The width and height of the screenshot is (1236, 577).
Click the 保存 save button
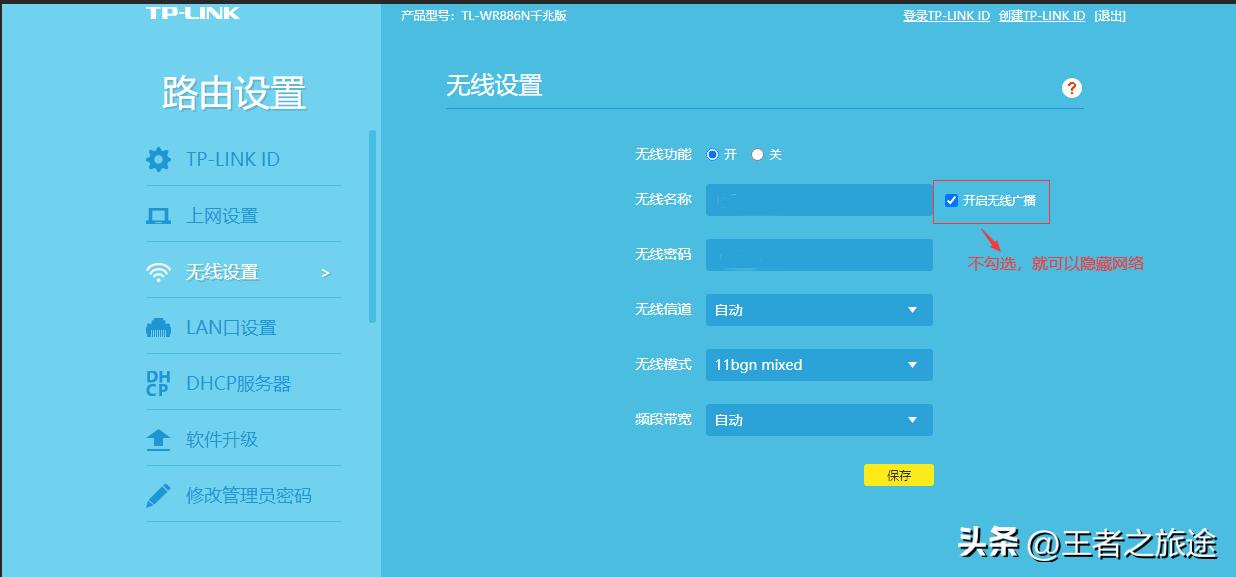(x=898, y=474)
